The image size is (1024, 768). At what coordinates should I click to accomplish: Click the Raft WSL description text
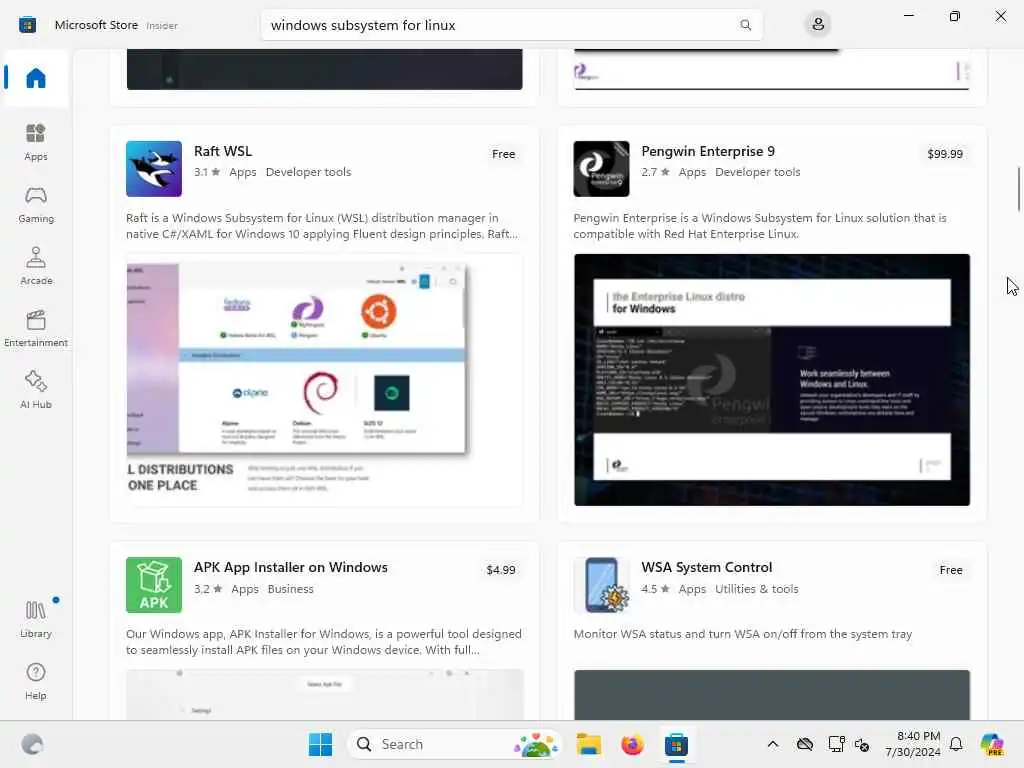[x=323, y=226]
